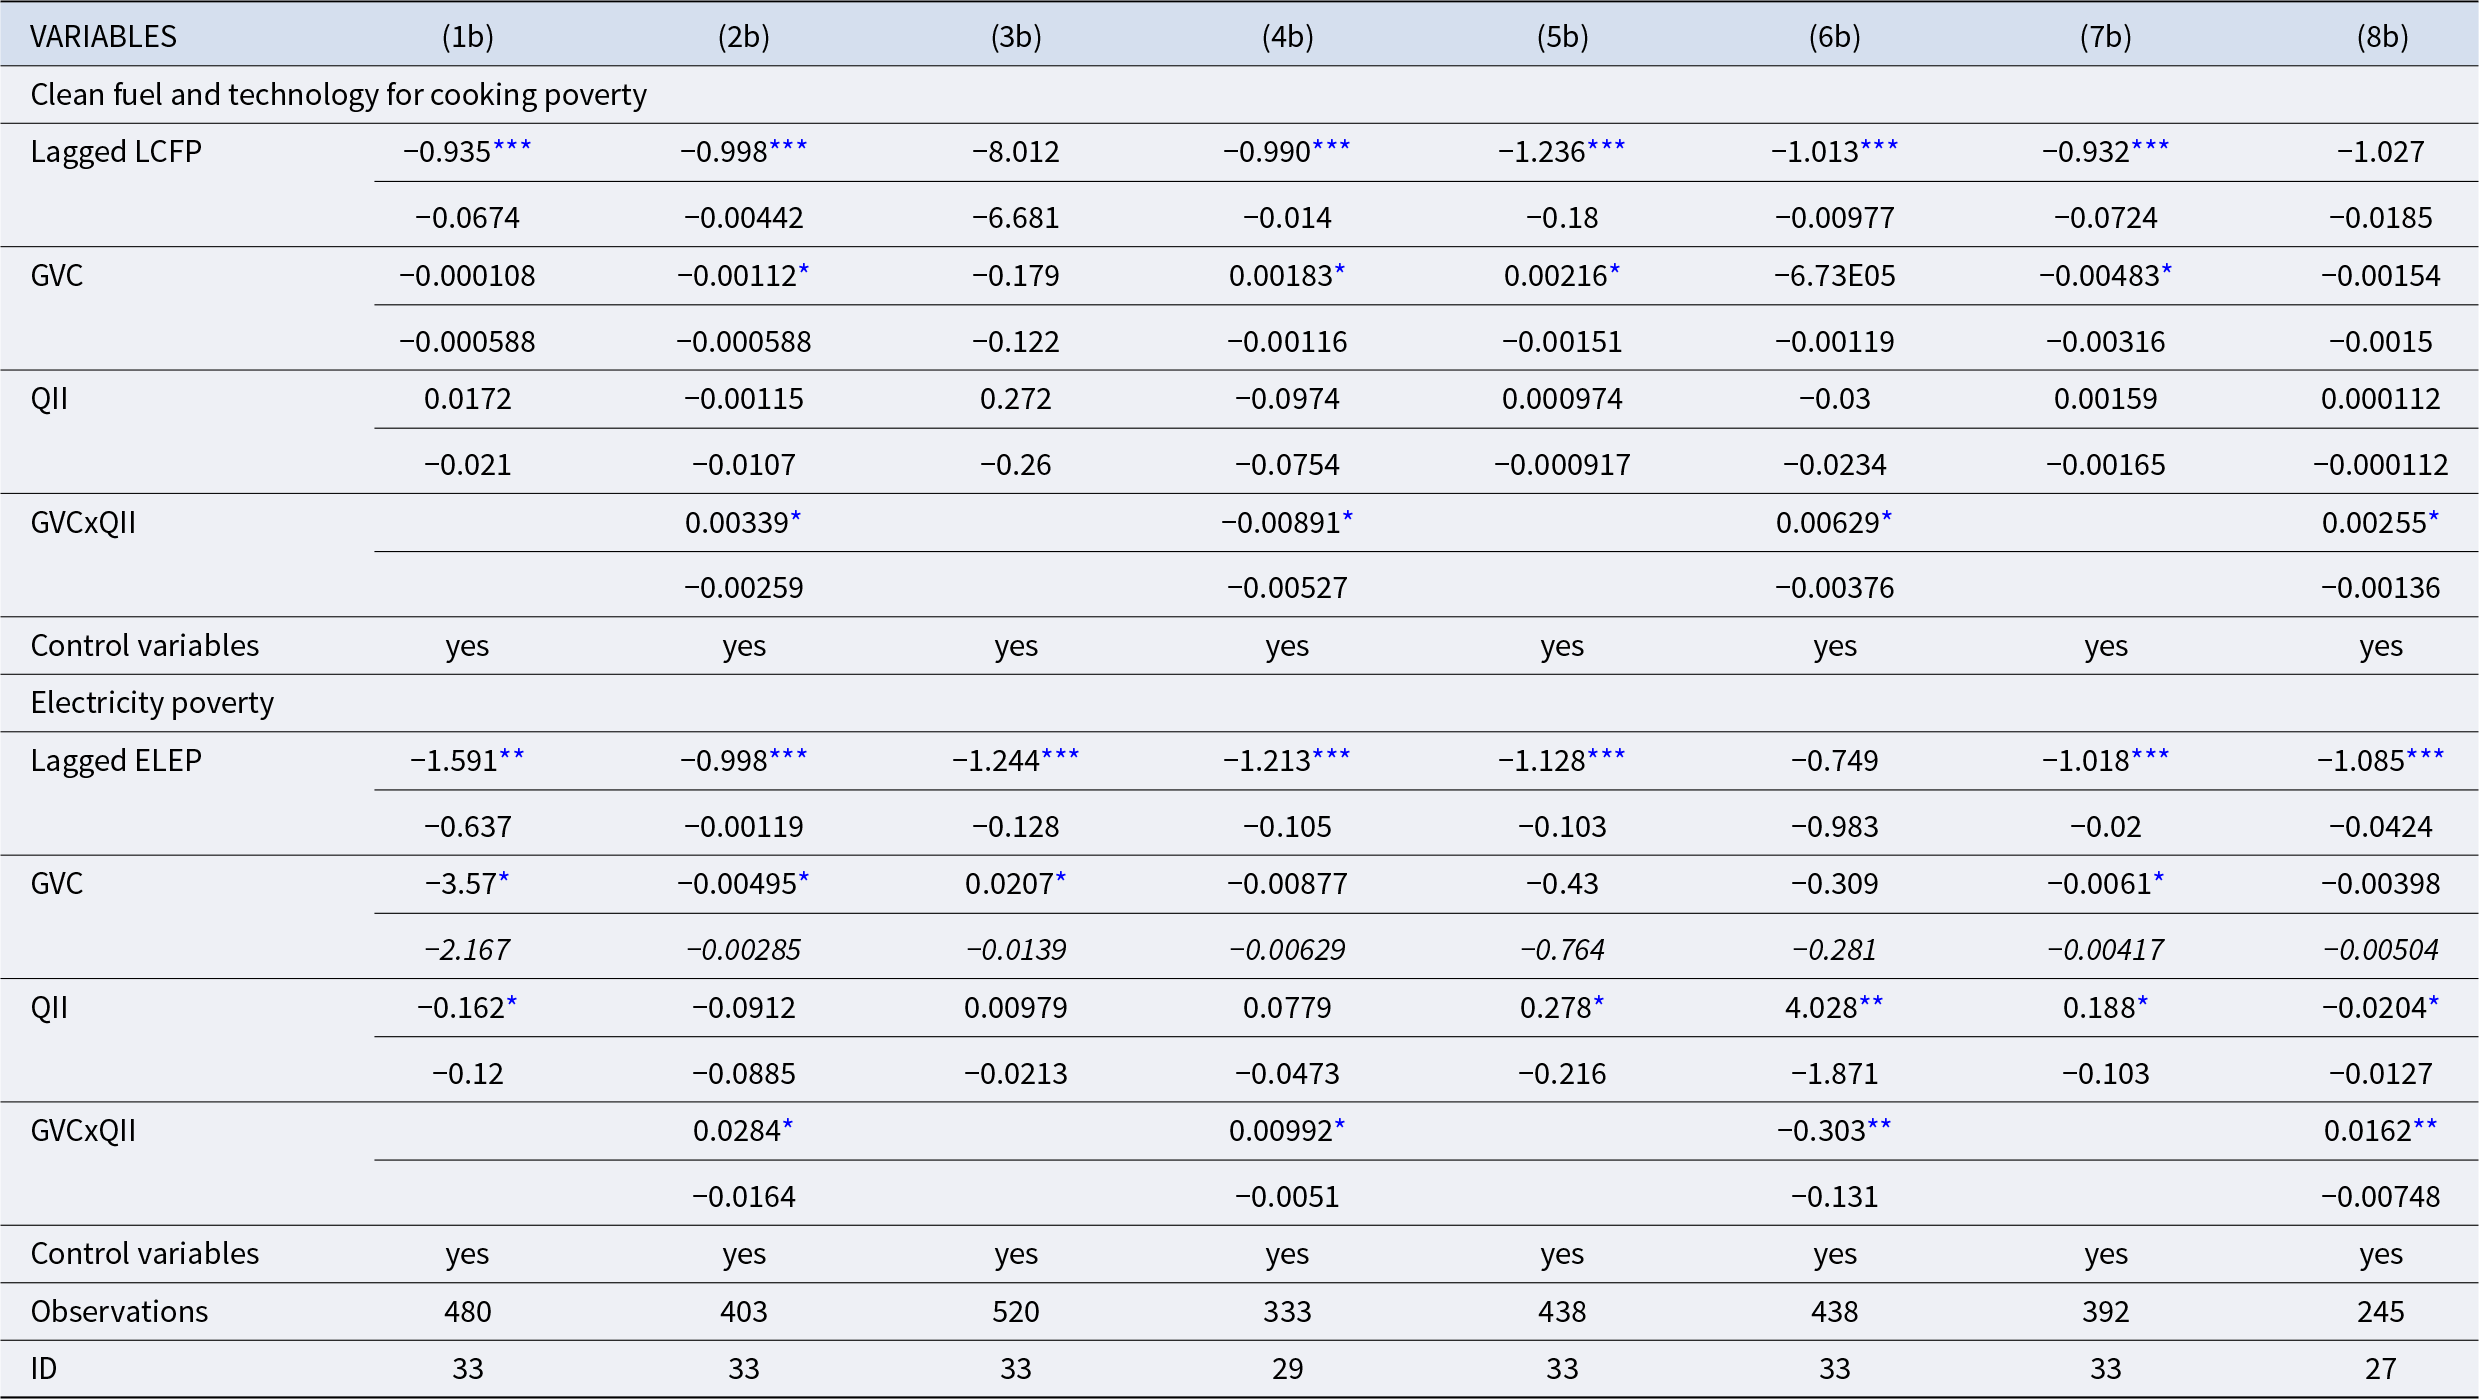The image size is (2479, 1399).
Task: Click the asterisk after 0.00339
Action: [796, 517]
